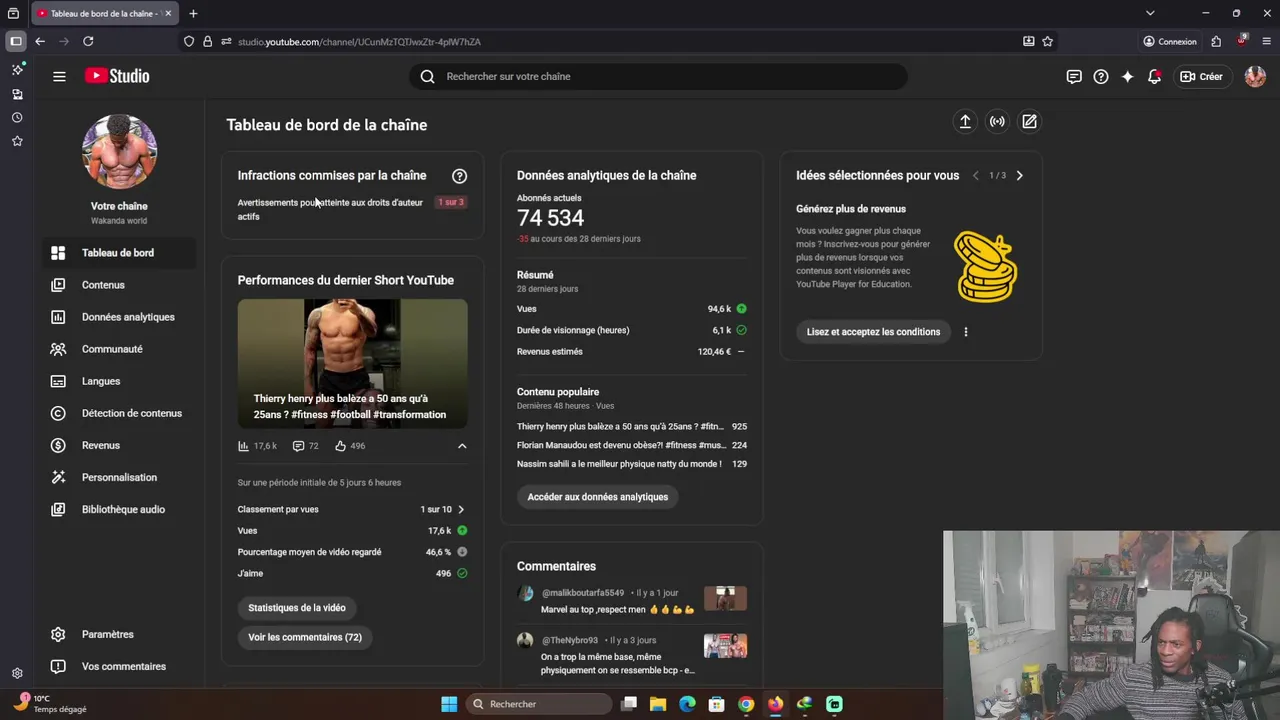This screenshot has height=720, width=1280.
Task: Open Personnalisation in the sidebar
Action: pos(119,477)
